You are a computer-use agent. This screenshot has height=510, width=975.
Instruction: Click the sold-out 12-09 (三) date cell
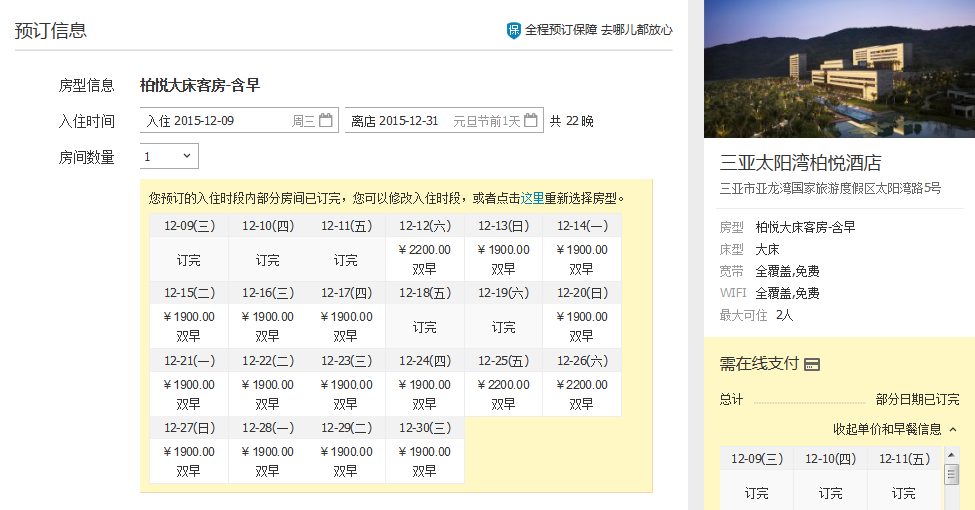coord(189,259)
